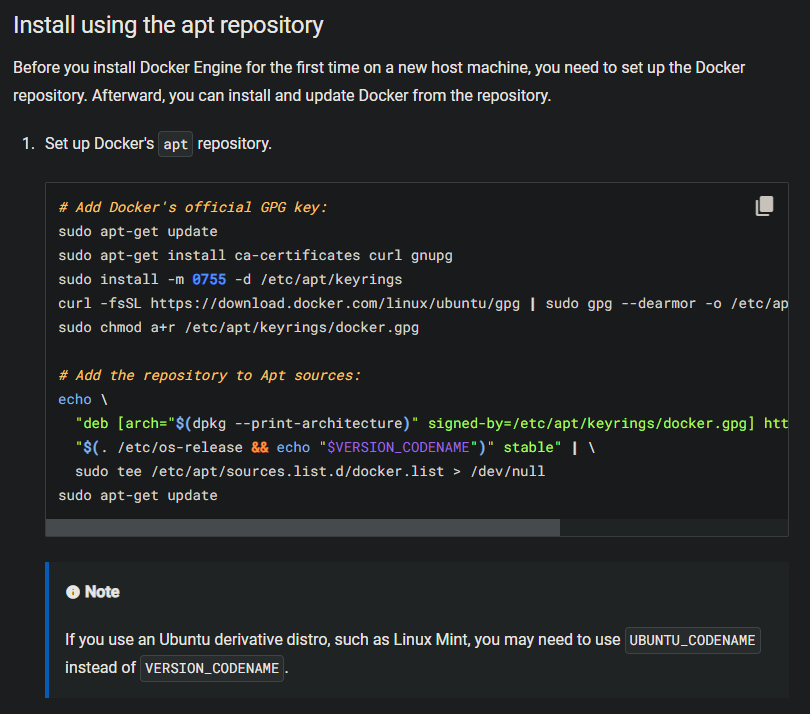This screenshot has width=810, height=714.
Task: Click the "echo \" line
Action: (x=83, y=399)
